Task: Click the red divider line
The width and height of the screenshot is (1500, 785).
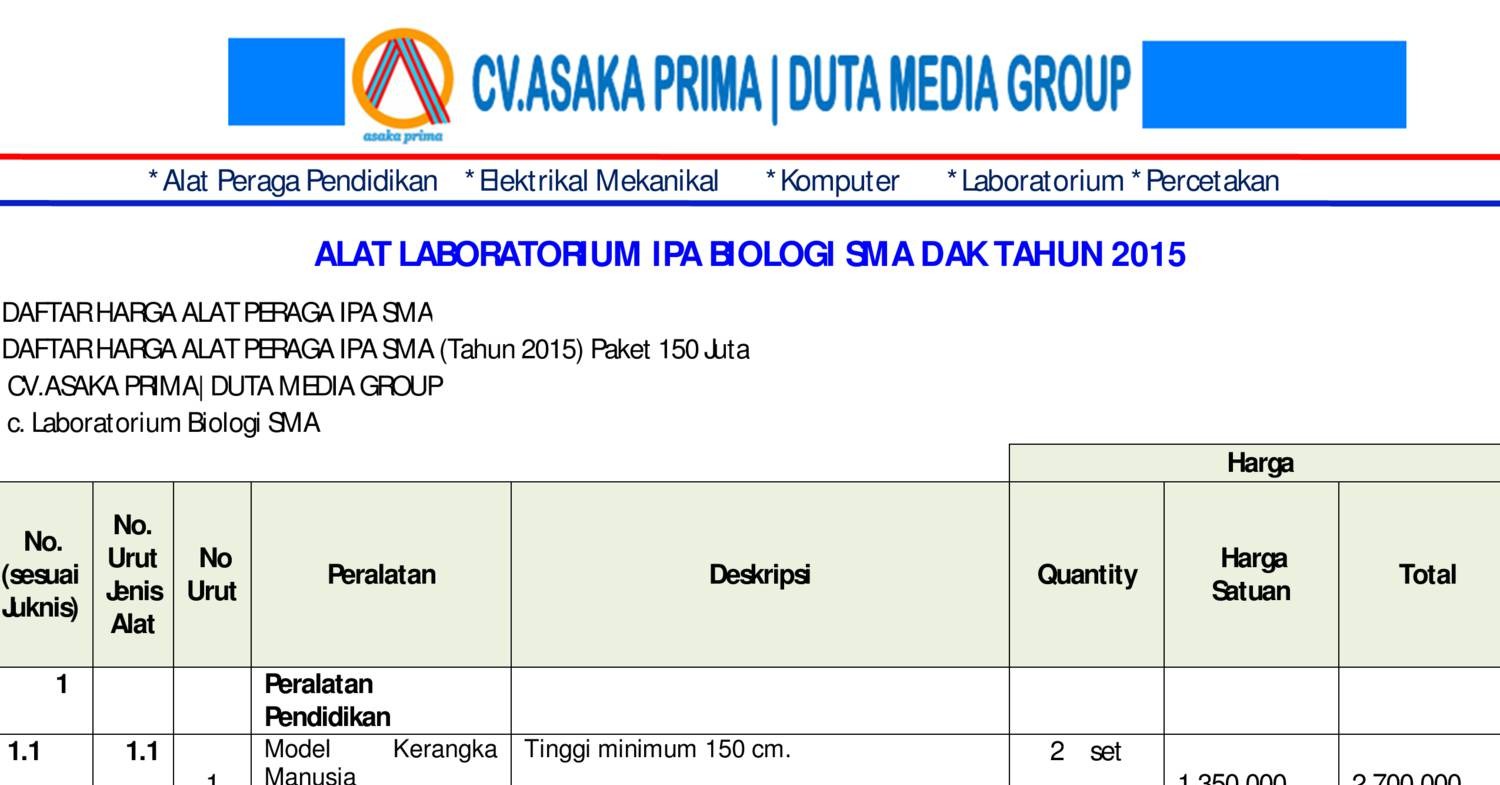Action: click(750, 156)
